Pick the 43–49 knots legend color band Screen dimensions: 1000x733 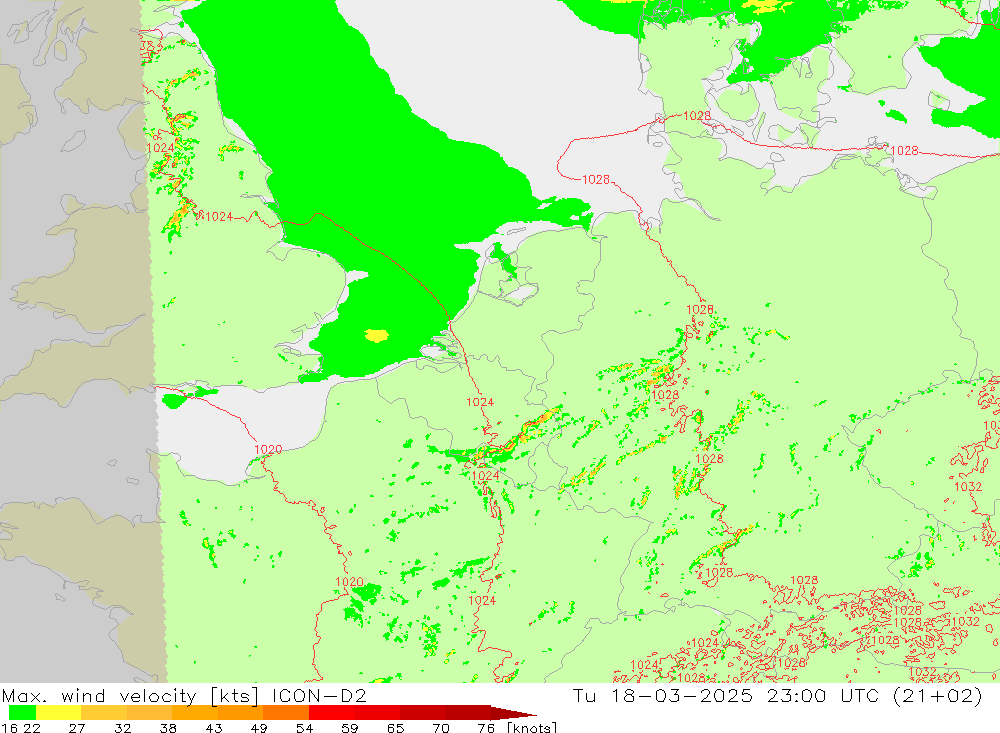coord(240,713)
